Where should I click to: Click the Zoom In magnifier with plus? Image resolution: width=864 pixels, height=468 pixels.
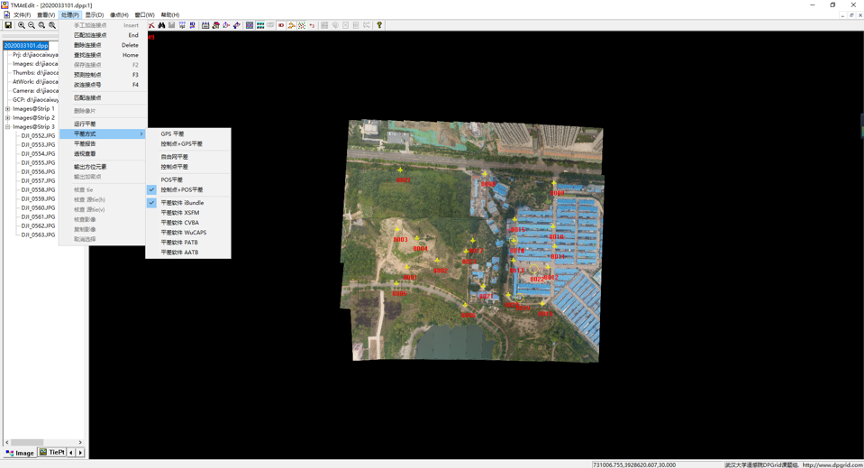21,25
